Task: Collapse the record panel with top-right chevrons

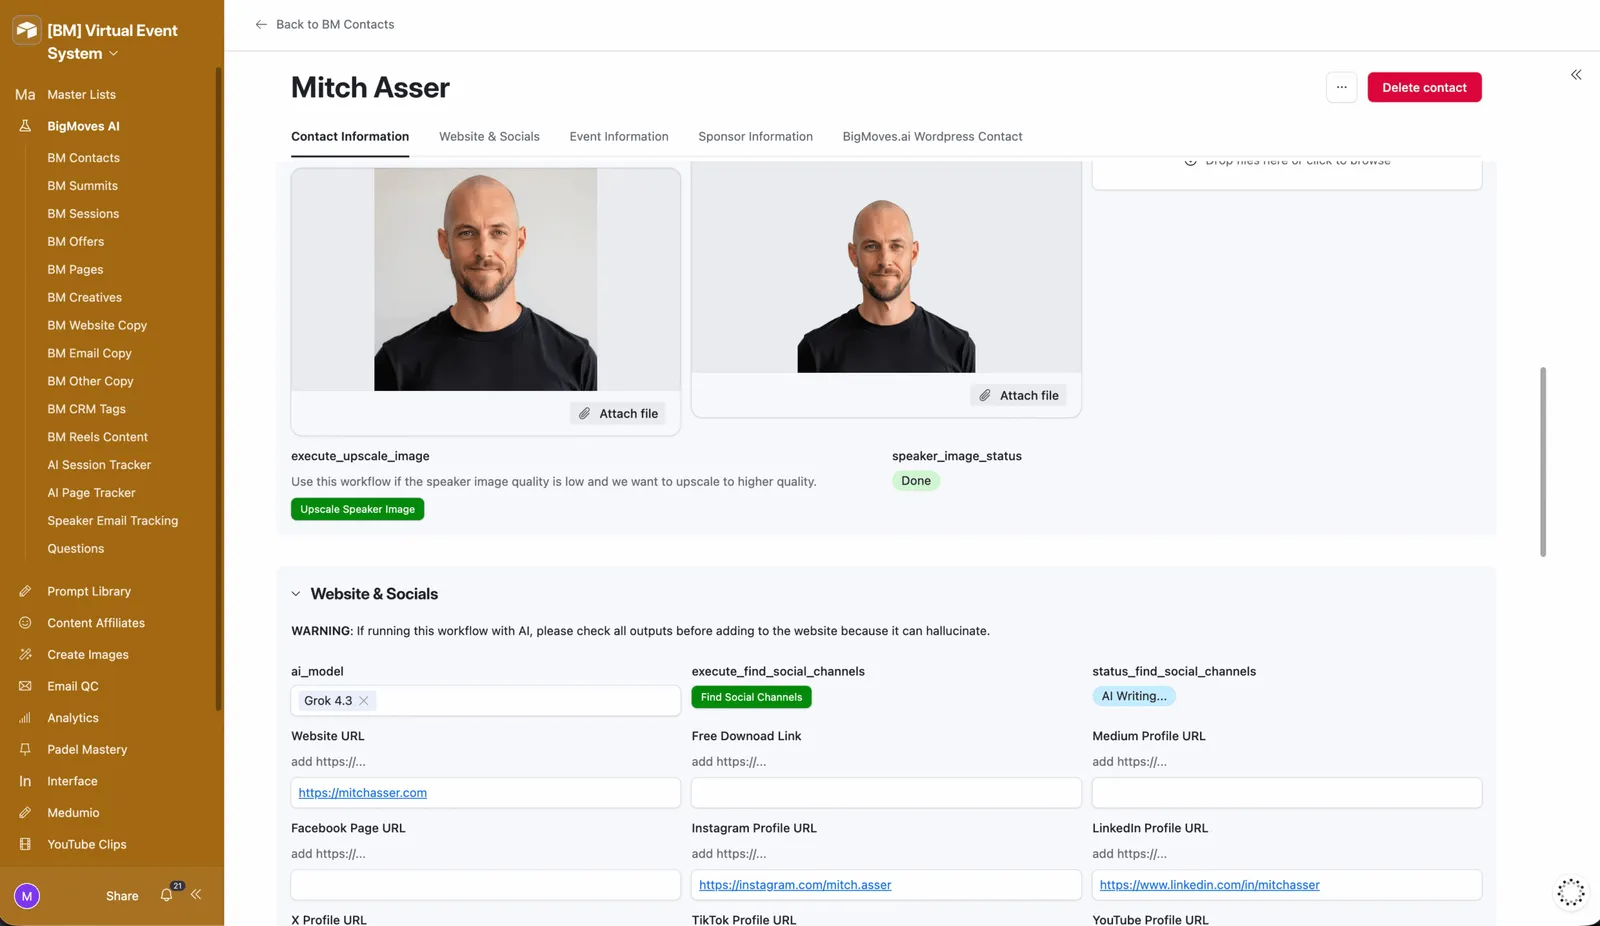Action: (x=1576, y=75)
